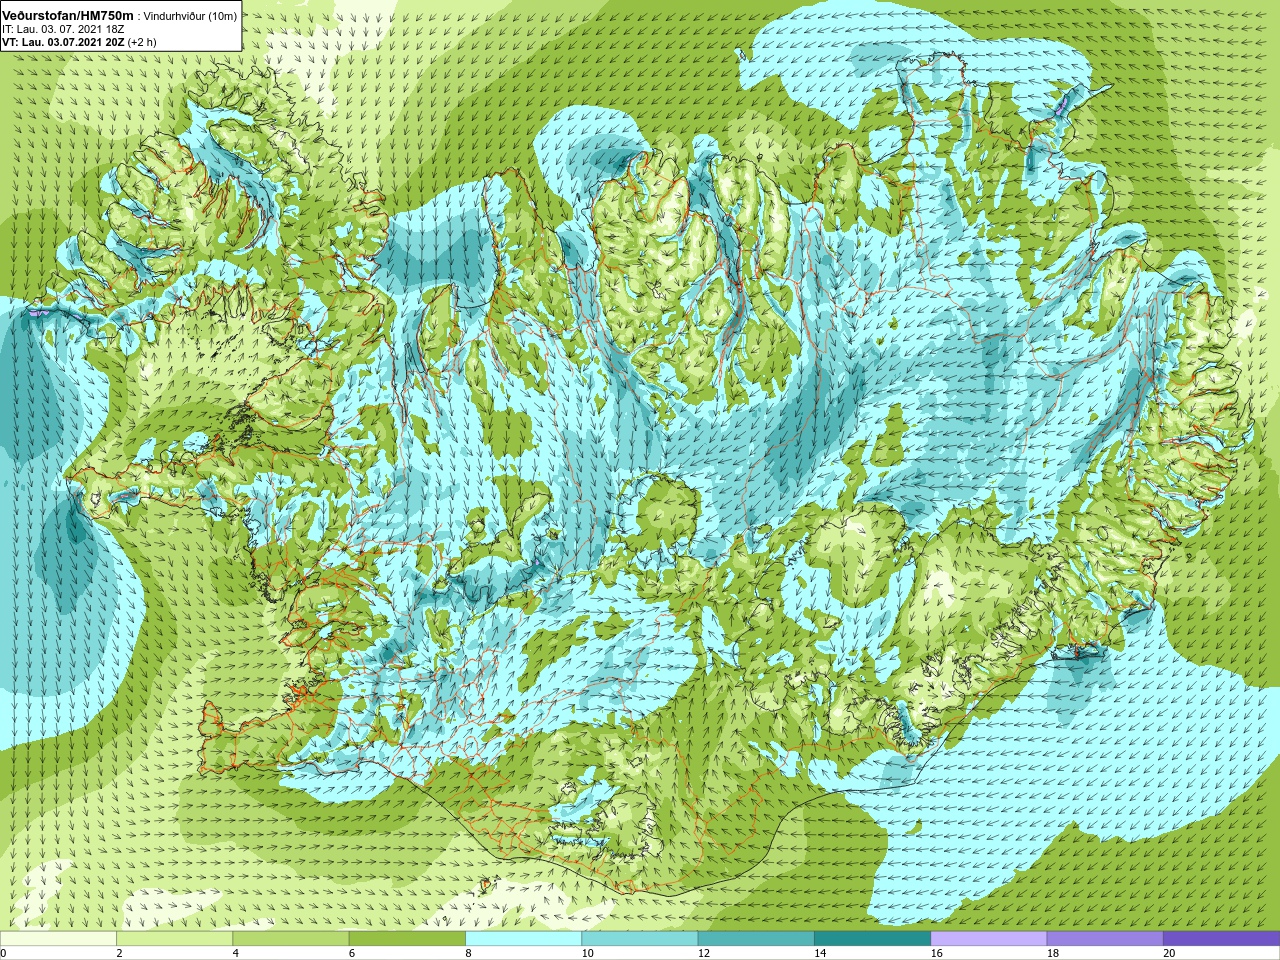Click the legend scale value '16'
The width and height of the screenshot is (1280, 960).
coord(936,953)
